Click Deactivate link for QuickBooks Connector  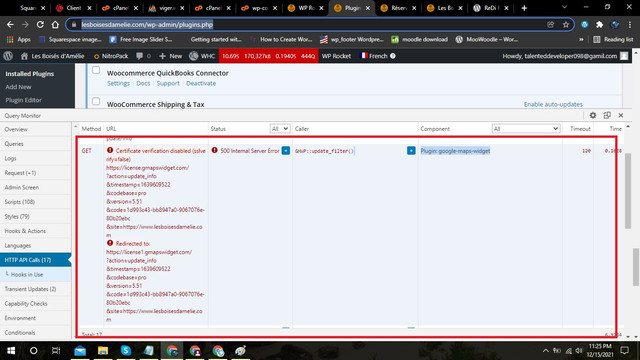pos(201,83)
